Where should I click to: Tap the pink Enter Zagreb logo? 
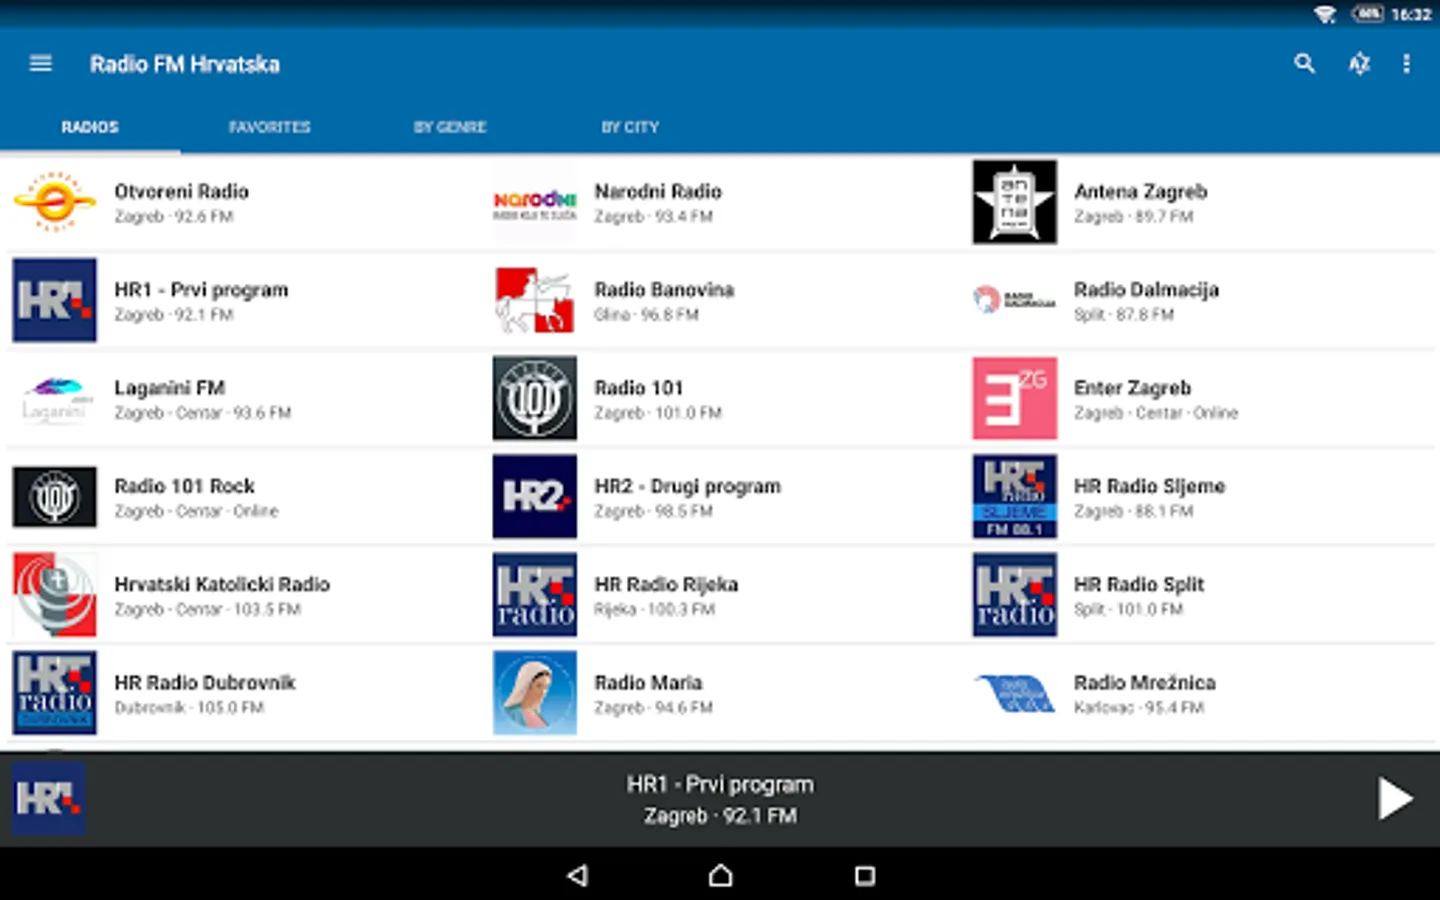[1015, 398]
